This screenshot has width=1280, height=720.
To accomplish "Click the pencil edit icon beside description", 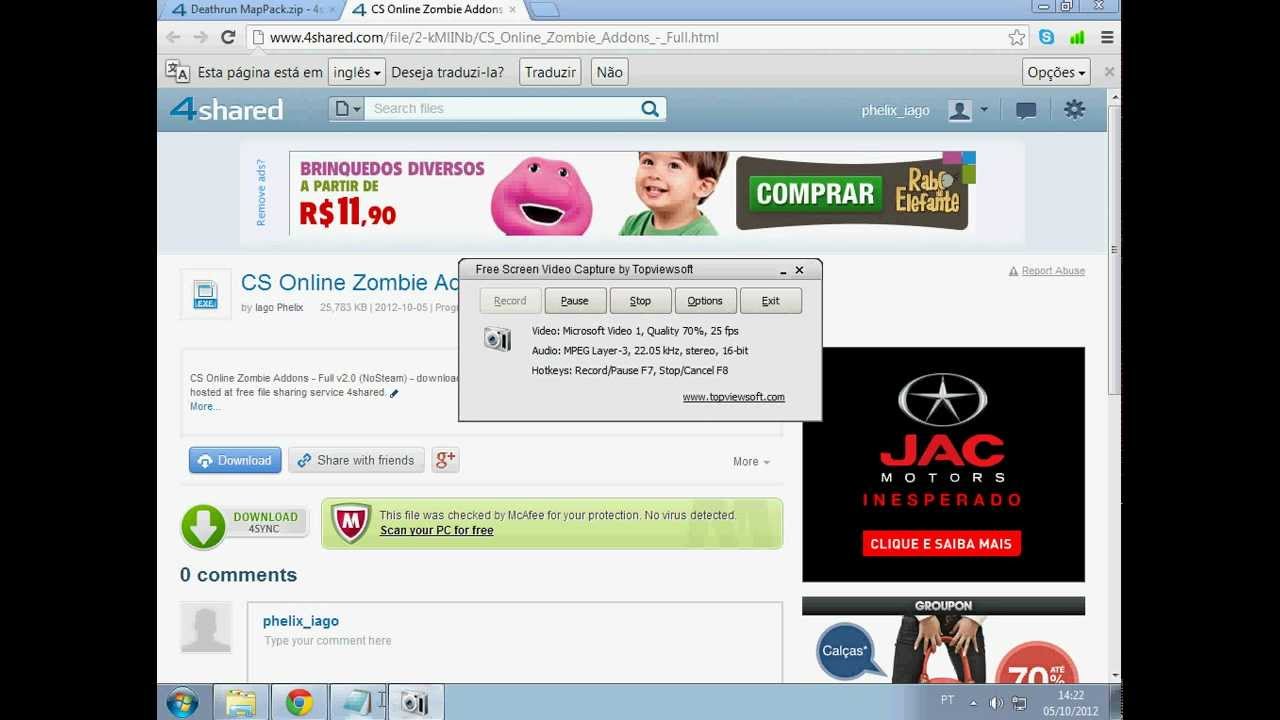I will coord(394,393).
